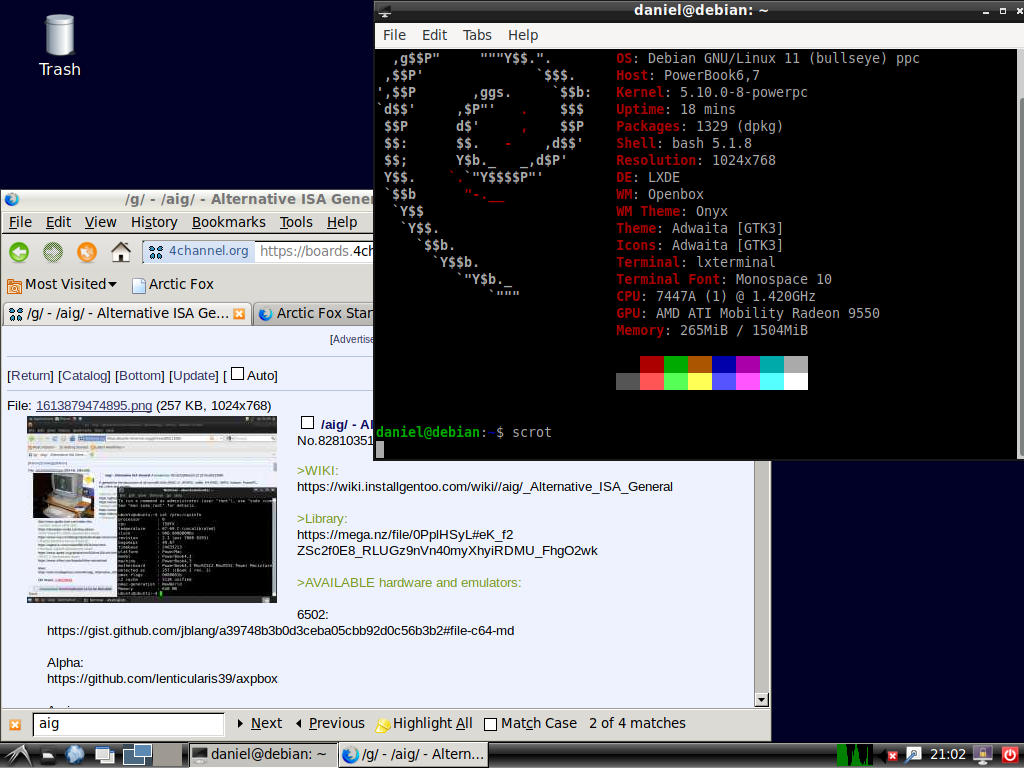Screen dimensions: 1024x768
Task: Toggle the Auto update checkbox
Action: pos(238,374)
